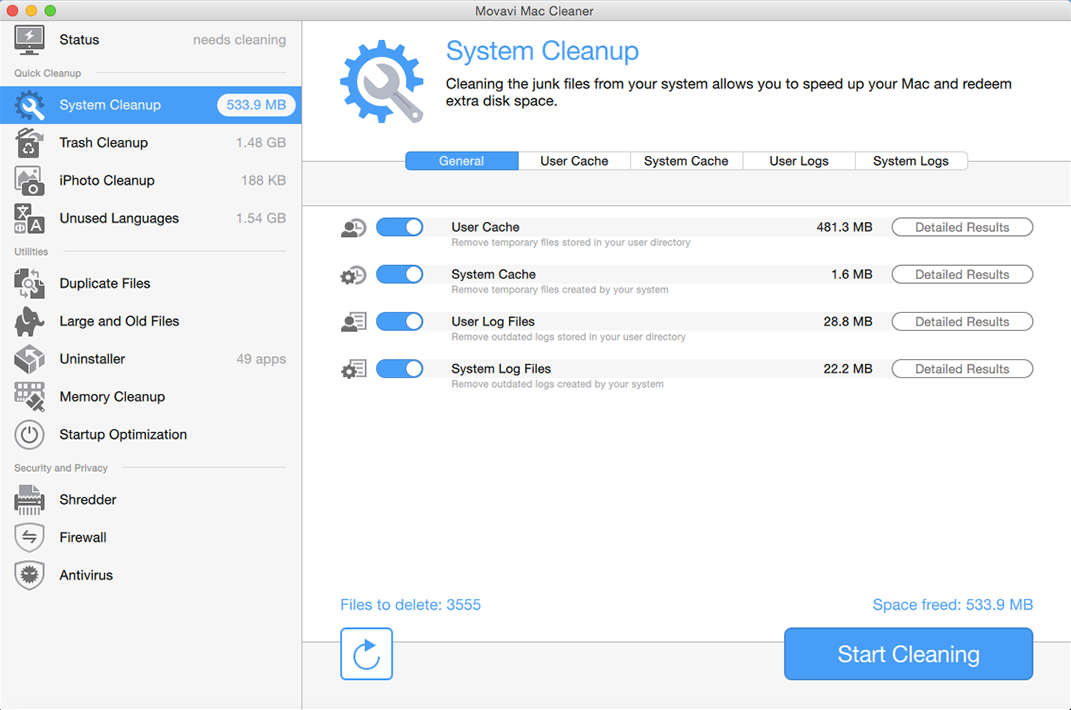Click the Memory Cleanup icon
Image resolution: width=1071 pixels, height=710 pixels.
point(29,397)
